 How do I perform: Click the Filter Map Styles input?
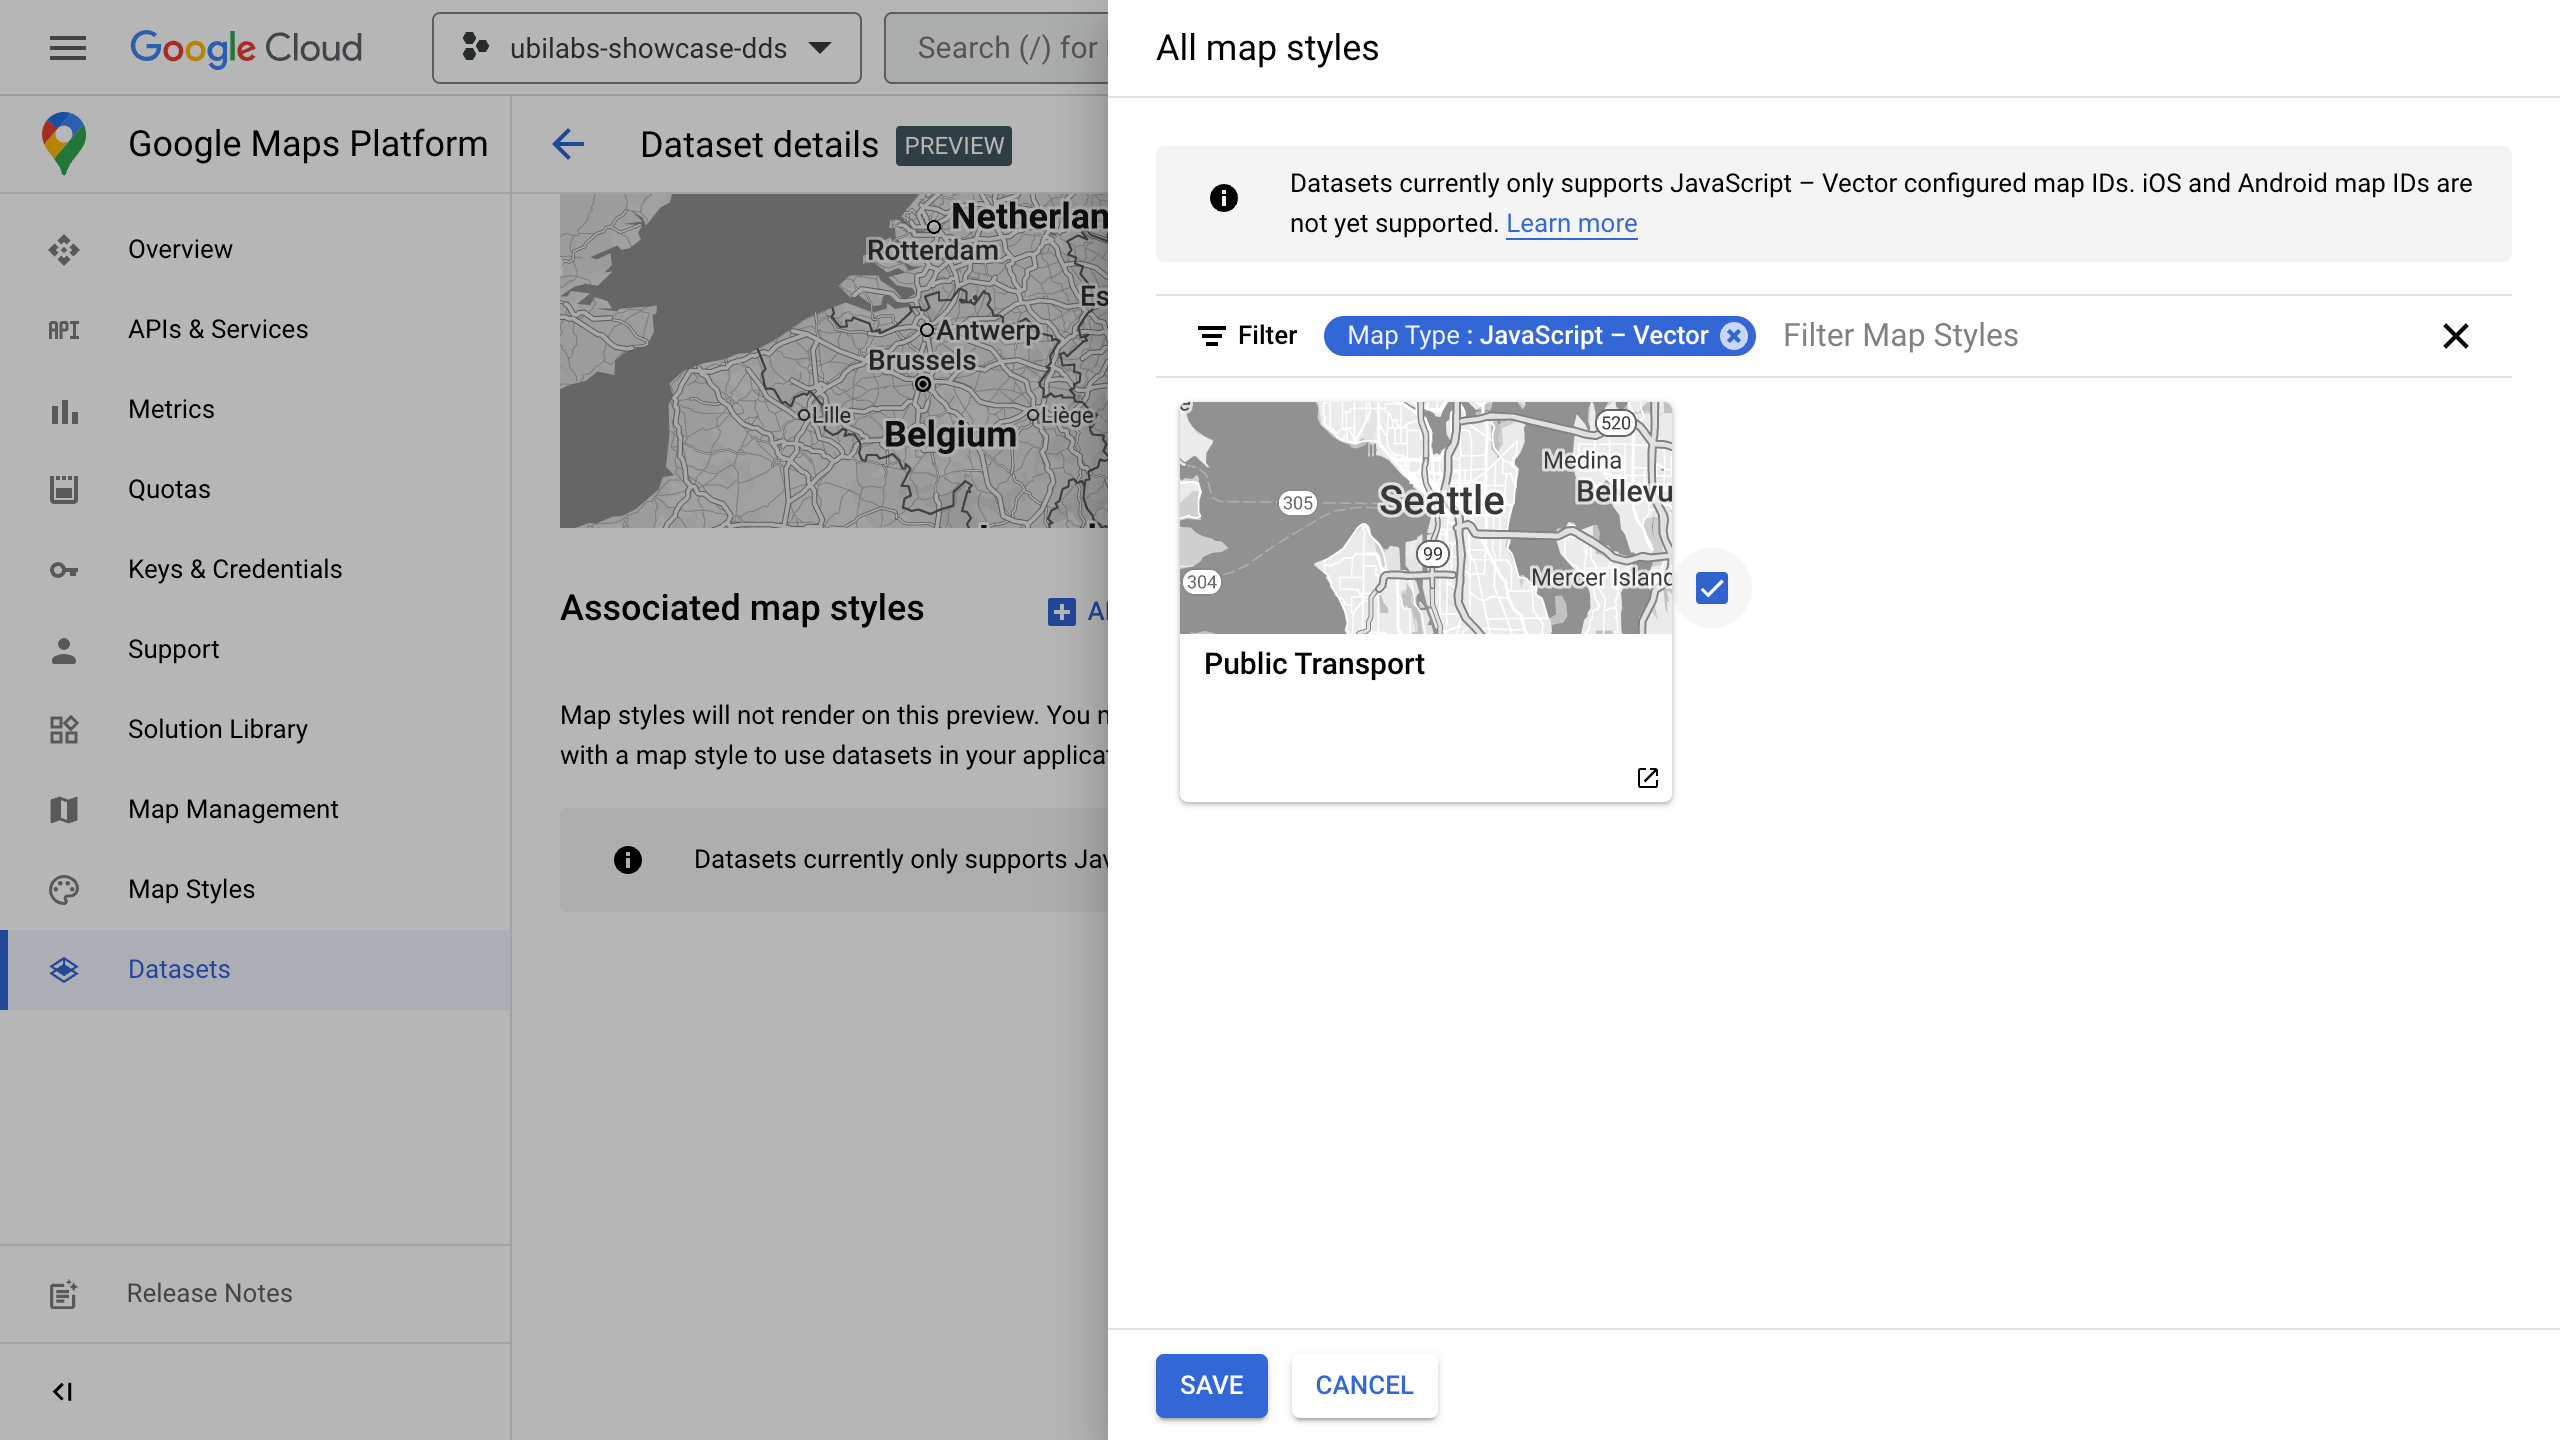point(2095,335)
